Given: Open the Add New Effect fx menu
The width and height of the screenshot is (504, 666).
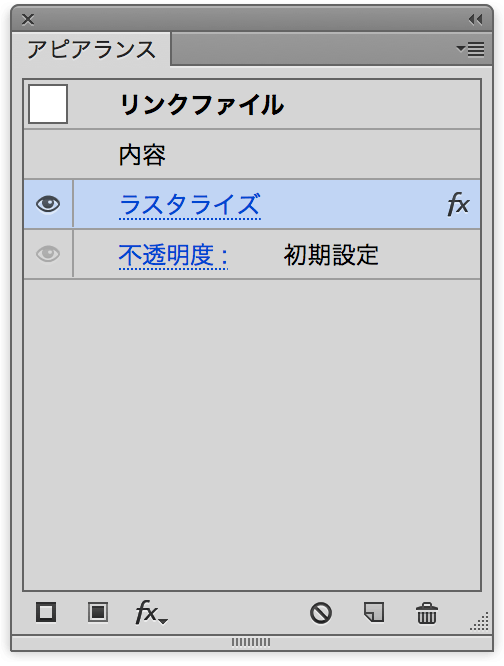Looking at the screenshot, I should [151, 612].
